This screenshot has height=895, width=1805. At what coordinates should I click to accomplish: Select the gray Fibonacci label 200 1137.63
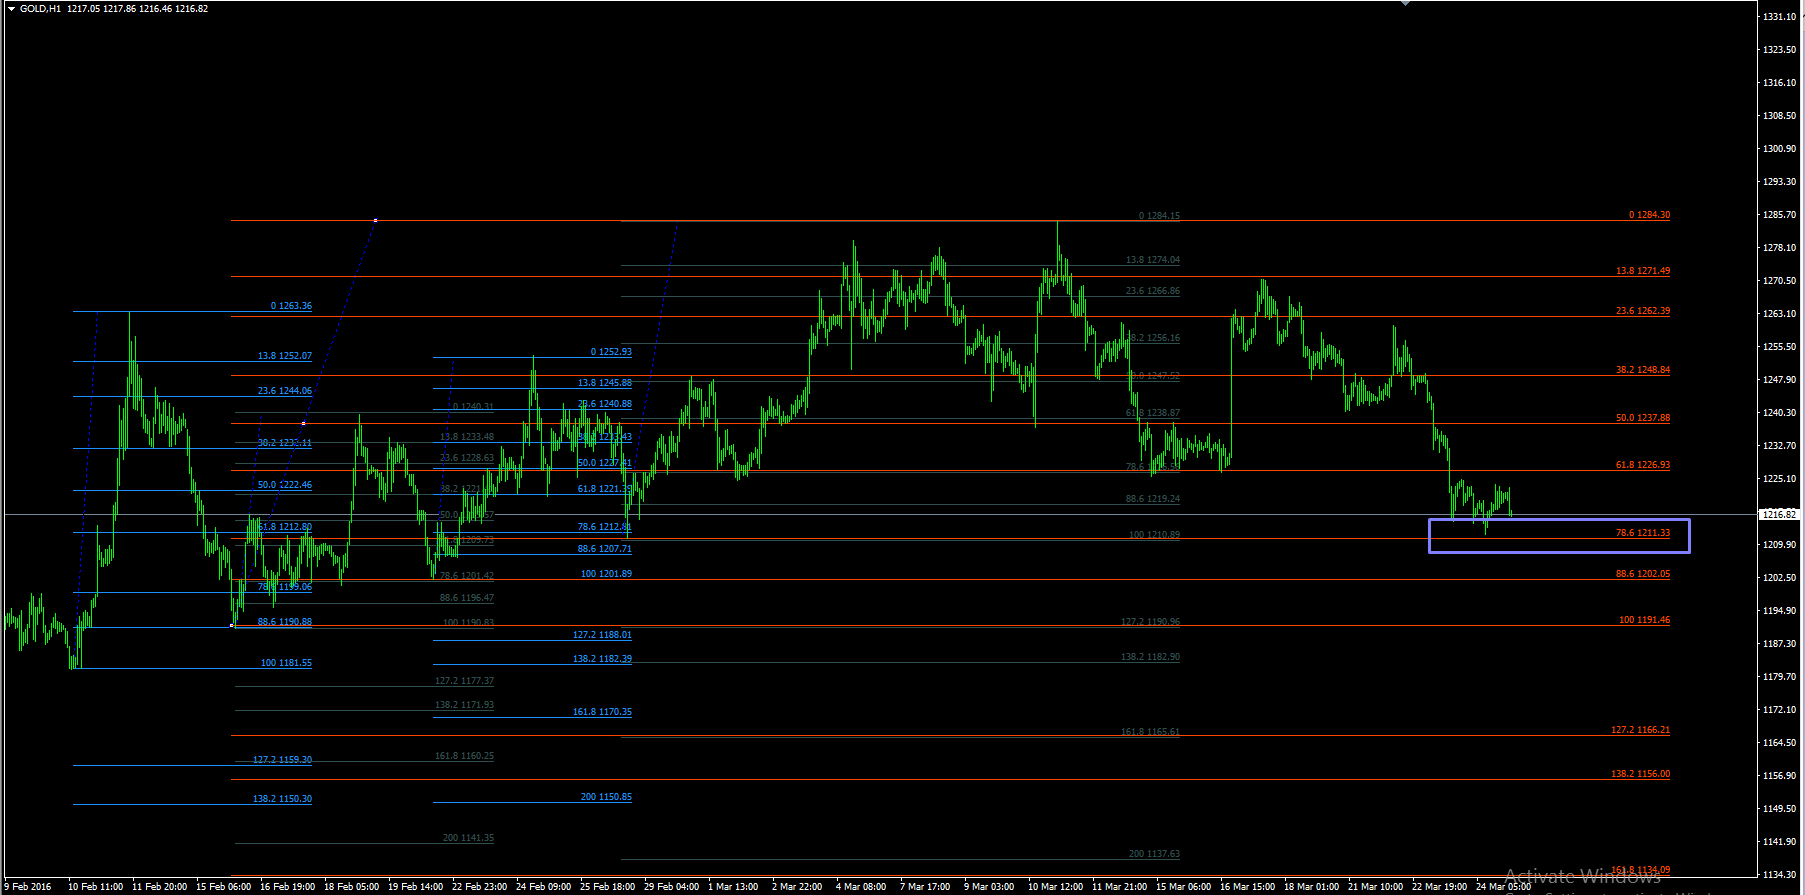(x=1154, y=854)
